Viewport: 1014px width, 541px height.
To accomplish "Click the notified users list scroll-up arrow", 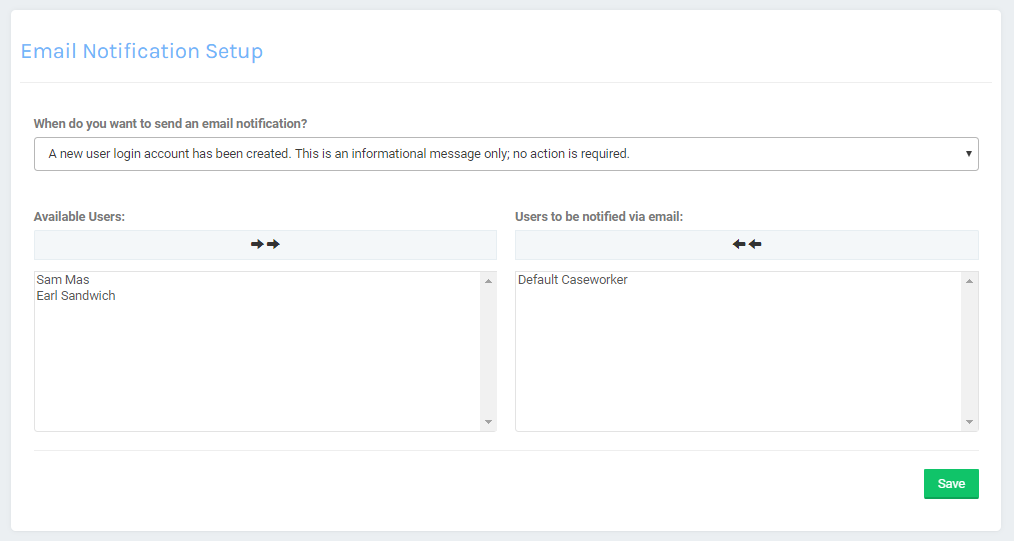I will [x=970, y=281].
